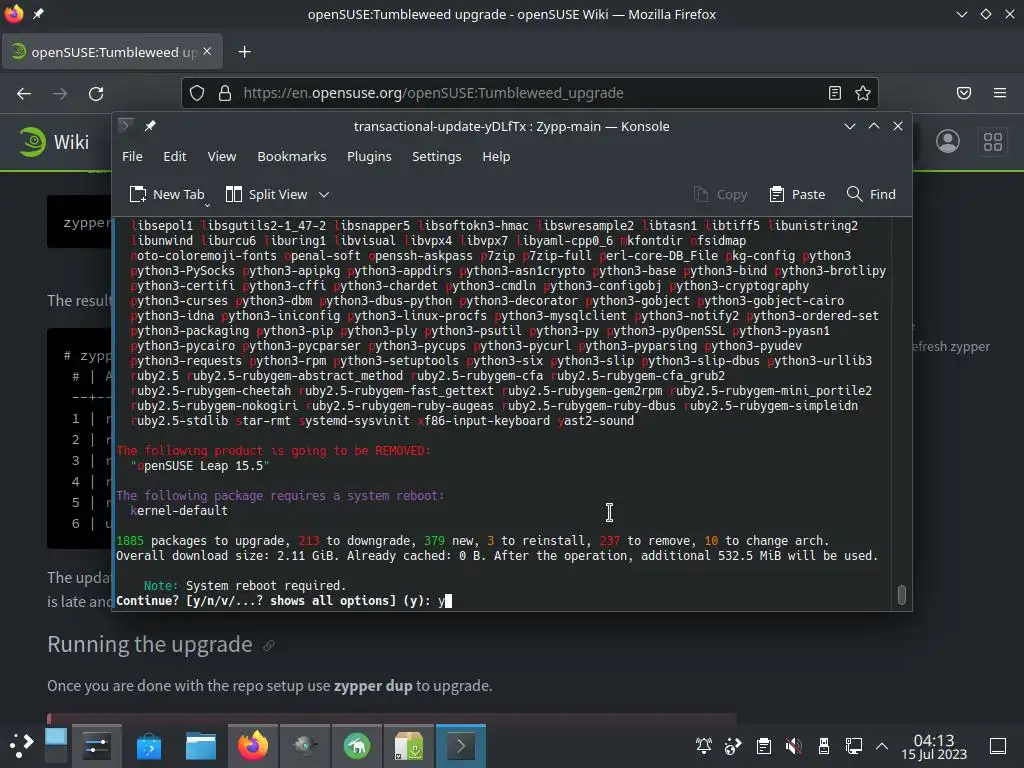This screenshot has width=1024, height=768.
Task: Toggle Firefox reader view icon
Action: pos(835,93)
